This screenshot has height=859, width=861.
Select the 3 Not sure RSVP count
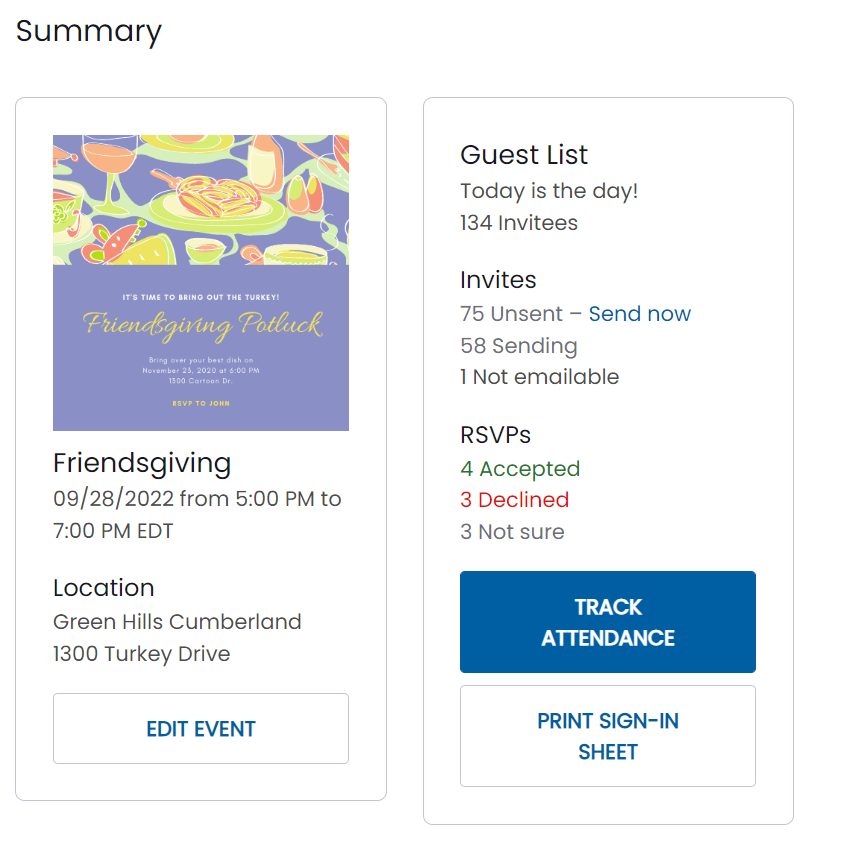[x=512, y=532]
